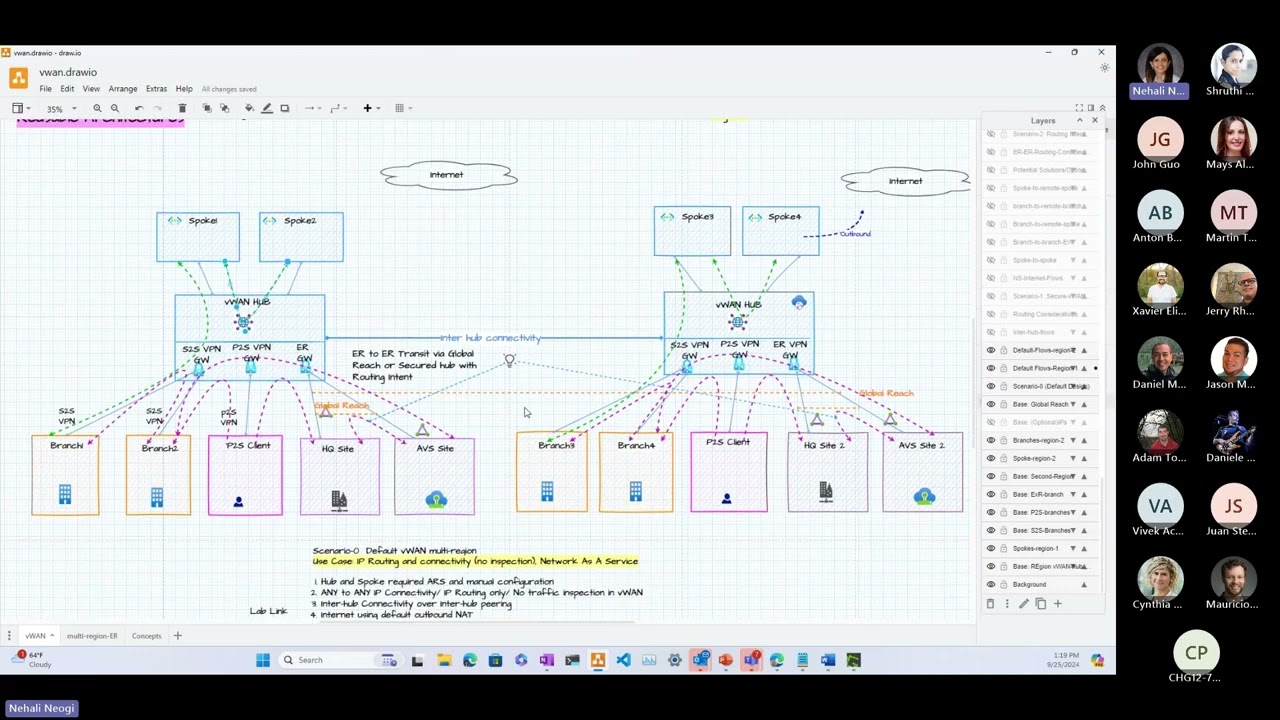Screen dimensions: 1280x720
Task: Hide the Base: Global Reach layer
Action: (x=991, y=404)
